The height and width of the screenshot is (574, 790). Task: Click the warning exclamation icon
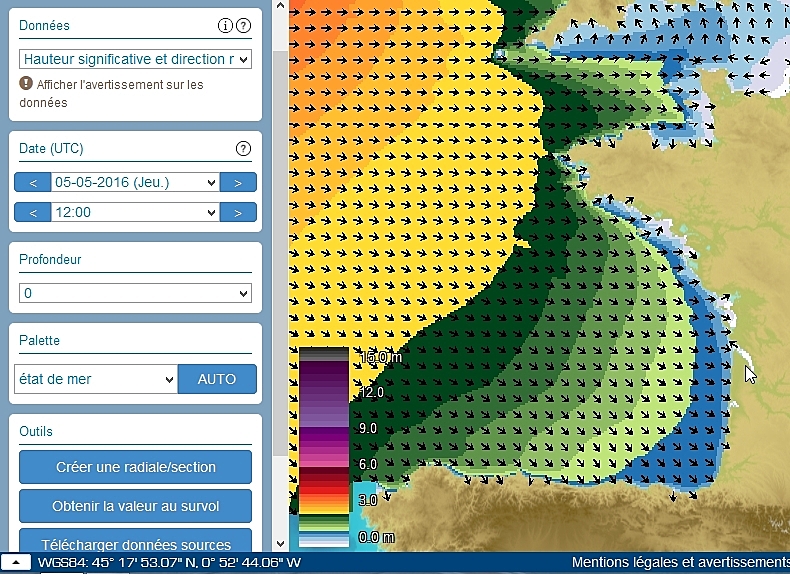click(x=26, y=83)
